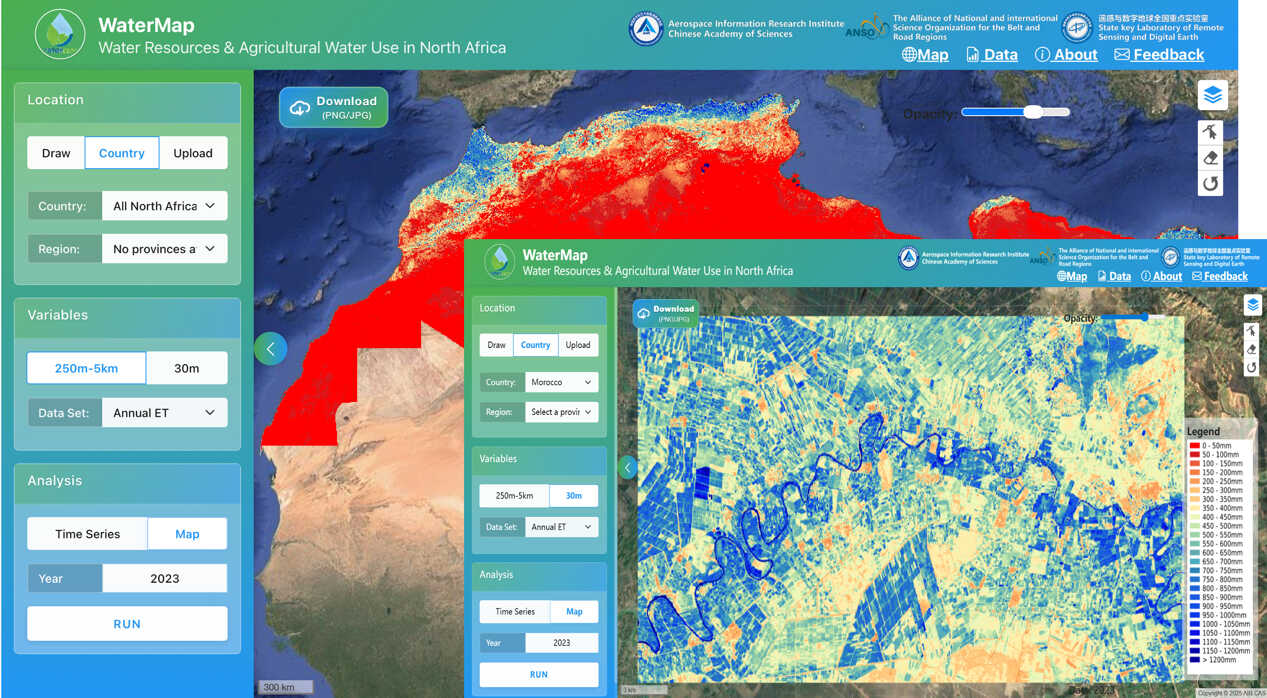
Task: Select the draw tool icon above the larger eraser
Action: tap(1210, 132)
